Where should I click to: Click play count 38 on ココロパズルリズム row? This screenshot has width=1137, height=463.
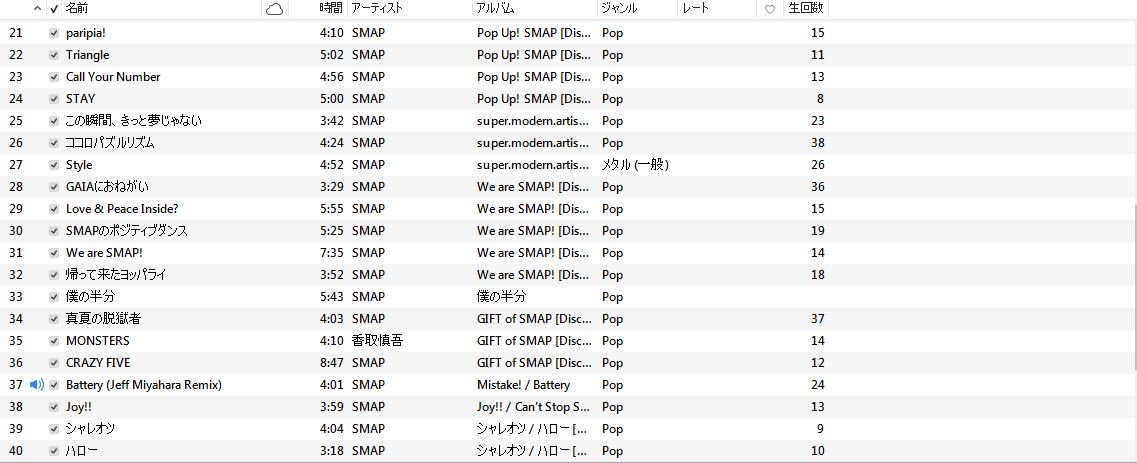pos(817,143)
